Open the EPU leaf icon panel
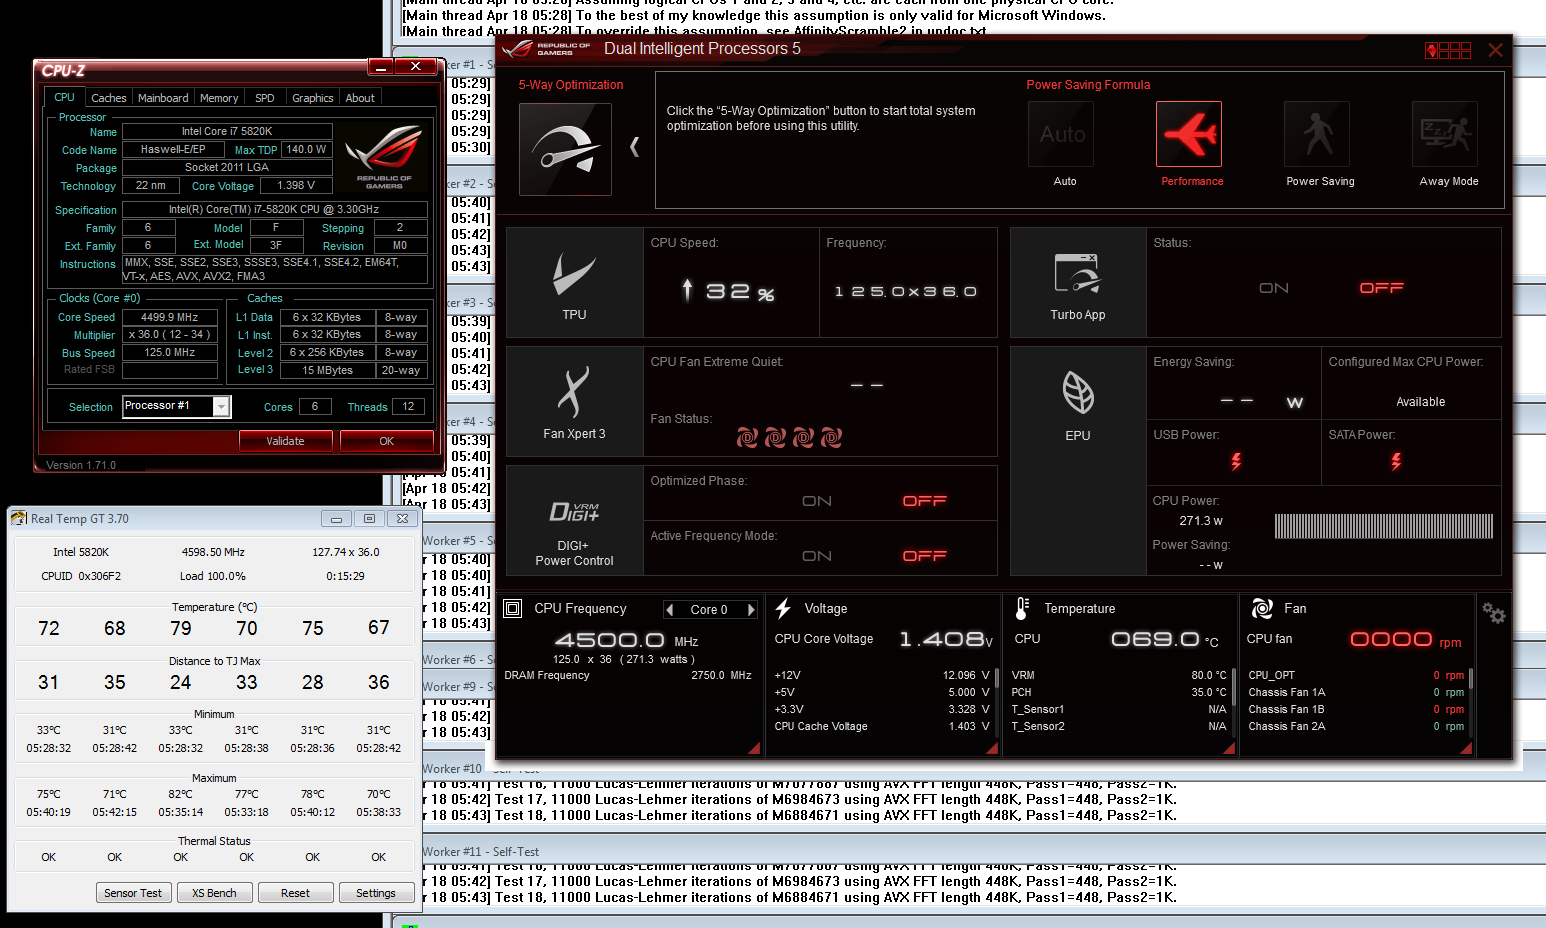This screenshot has height=928, width=1546. click(x=1077, y=401)
